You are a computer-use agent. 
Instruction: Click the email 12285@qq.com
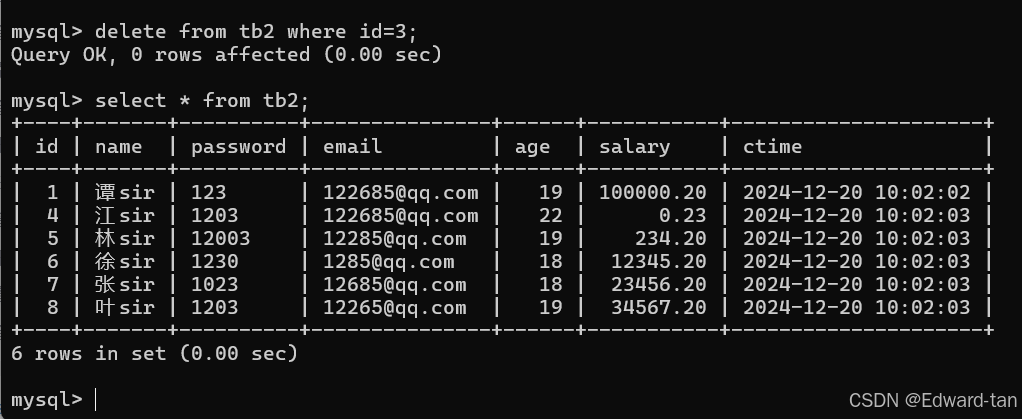394,238
